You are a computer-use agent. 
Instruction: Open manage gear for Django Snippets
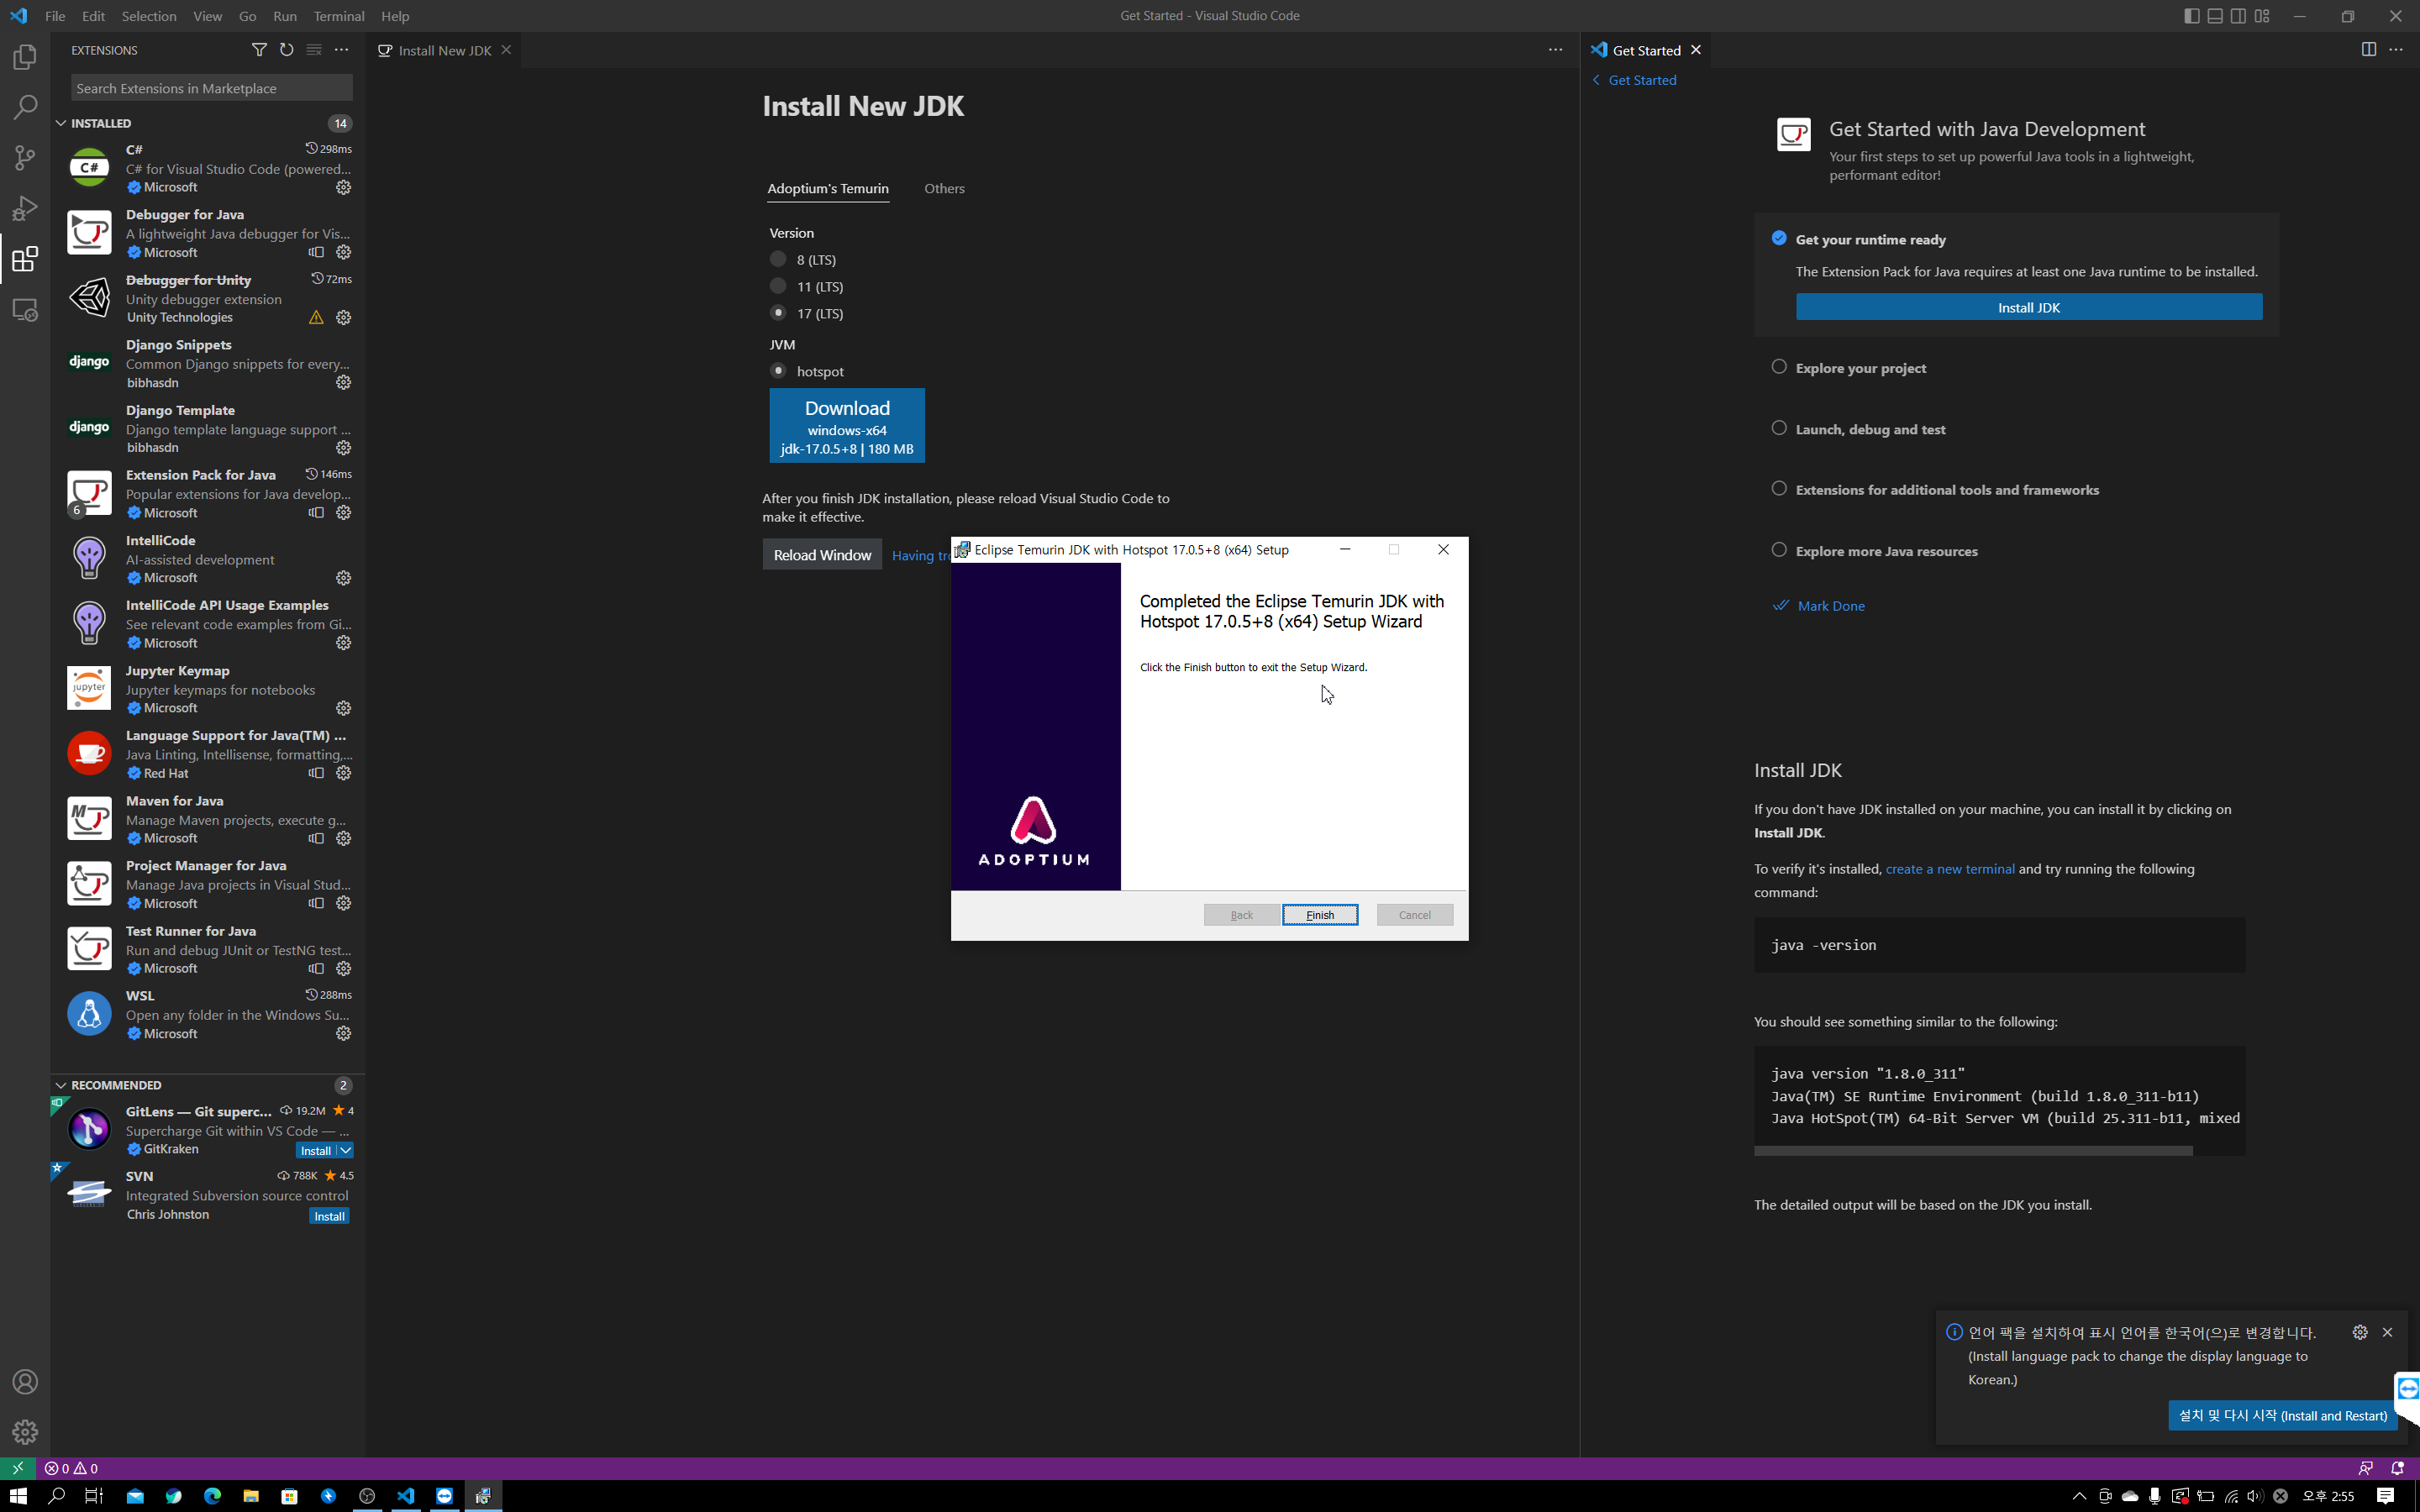click(x=343, y=383)
